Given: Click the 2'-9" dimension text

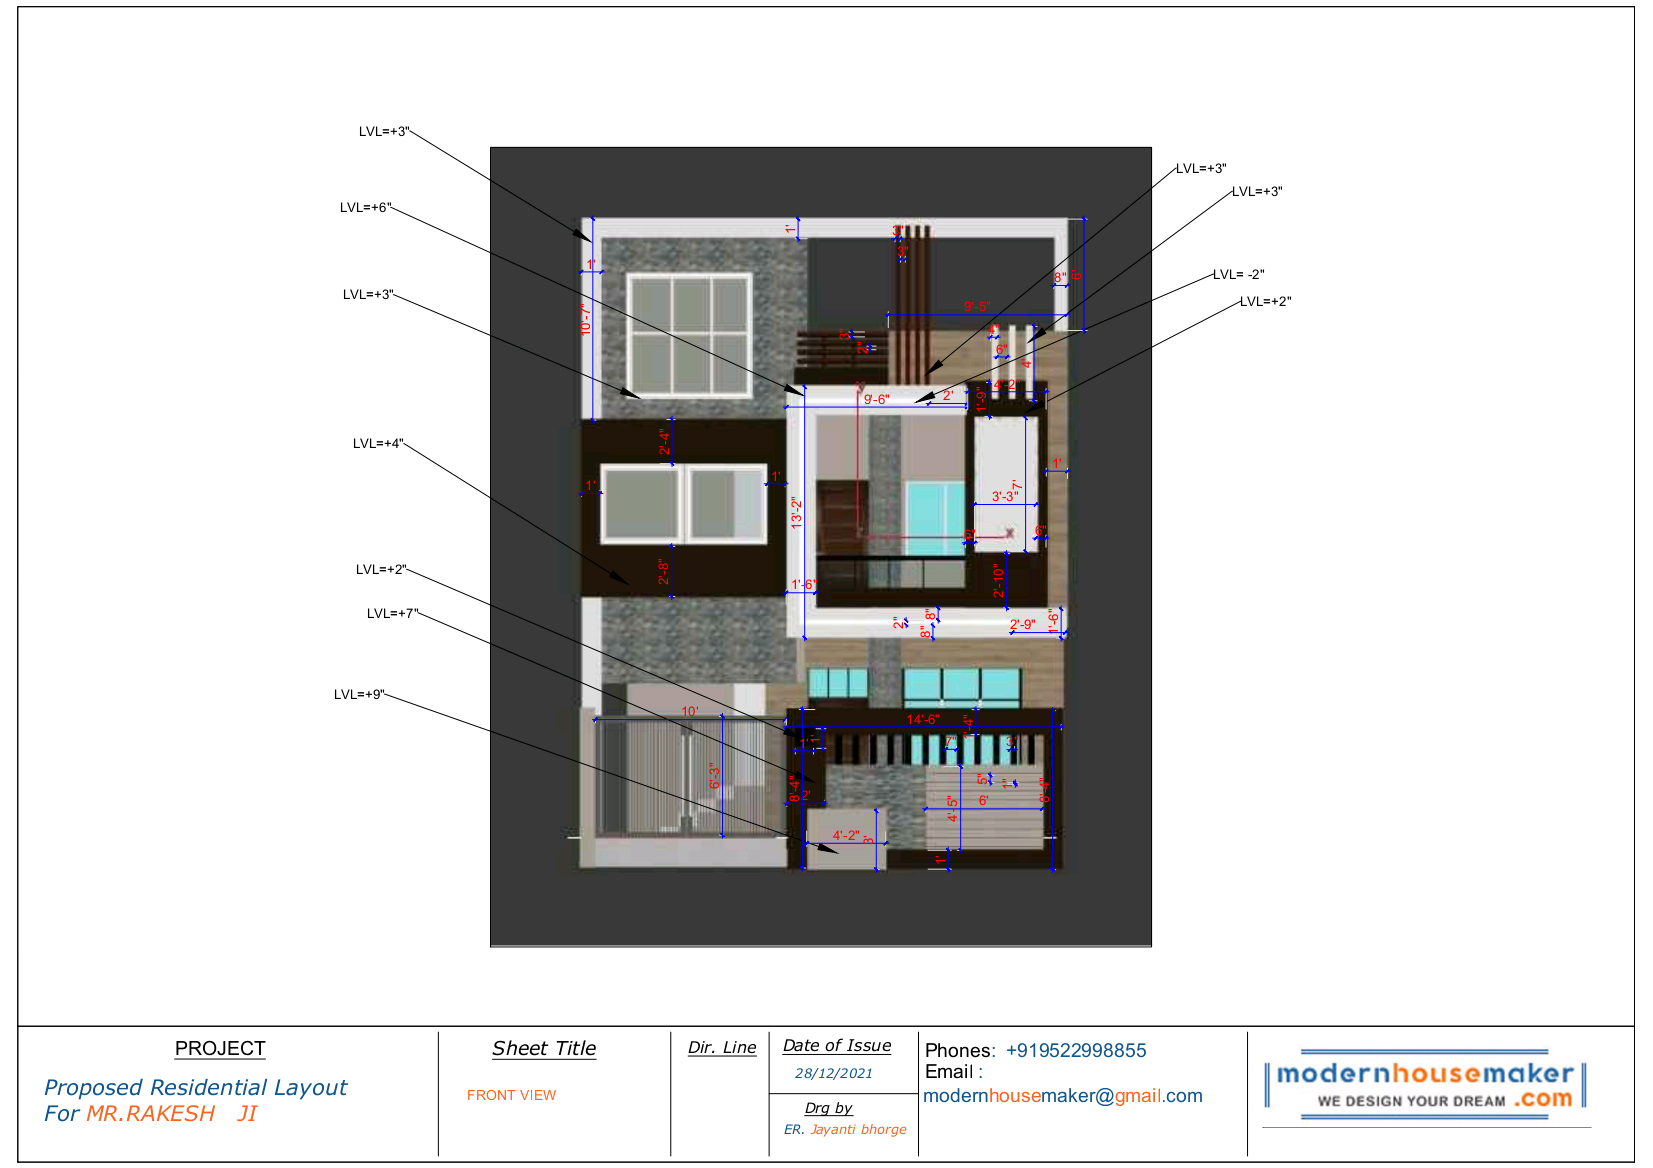Looking at the screenshot, I should pyautogui.click(x=1022, y=625).
